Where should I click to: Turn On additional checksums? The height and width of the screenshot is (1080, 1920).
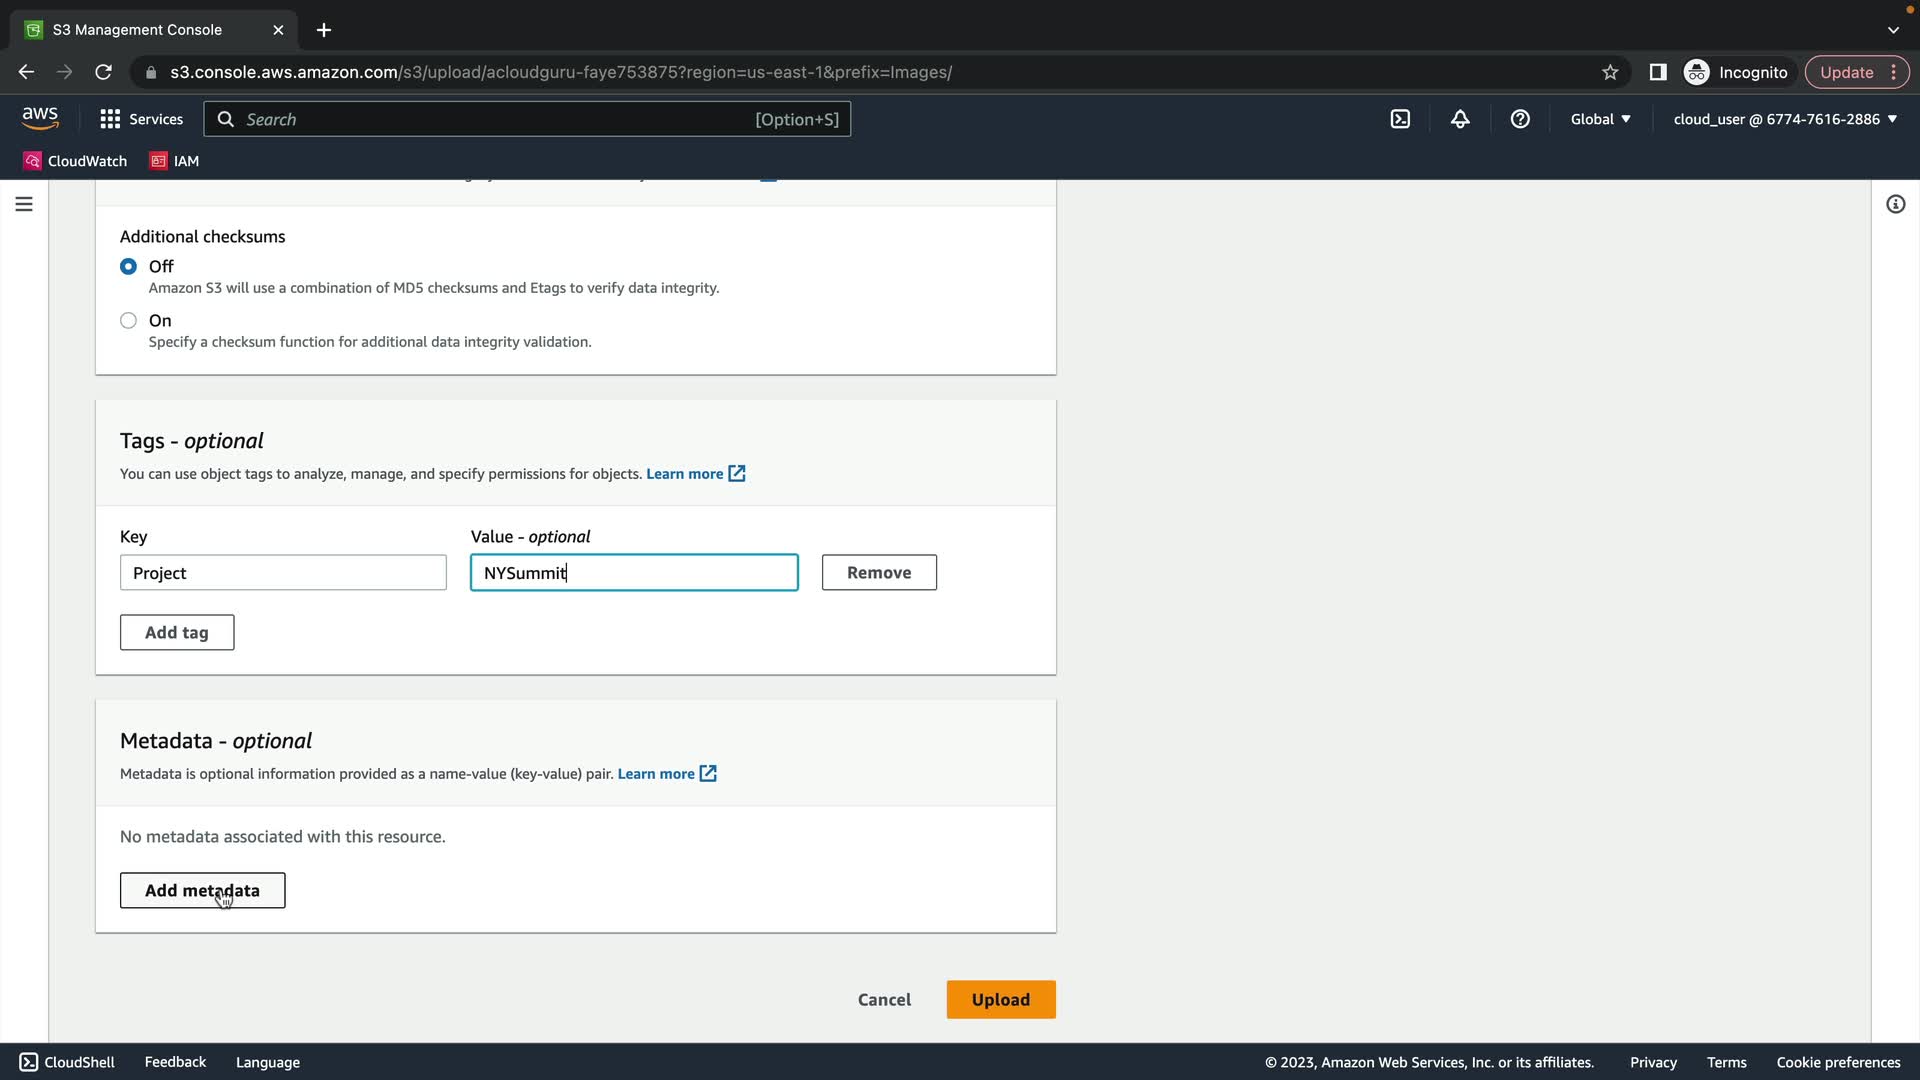point(128,320)
